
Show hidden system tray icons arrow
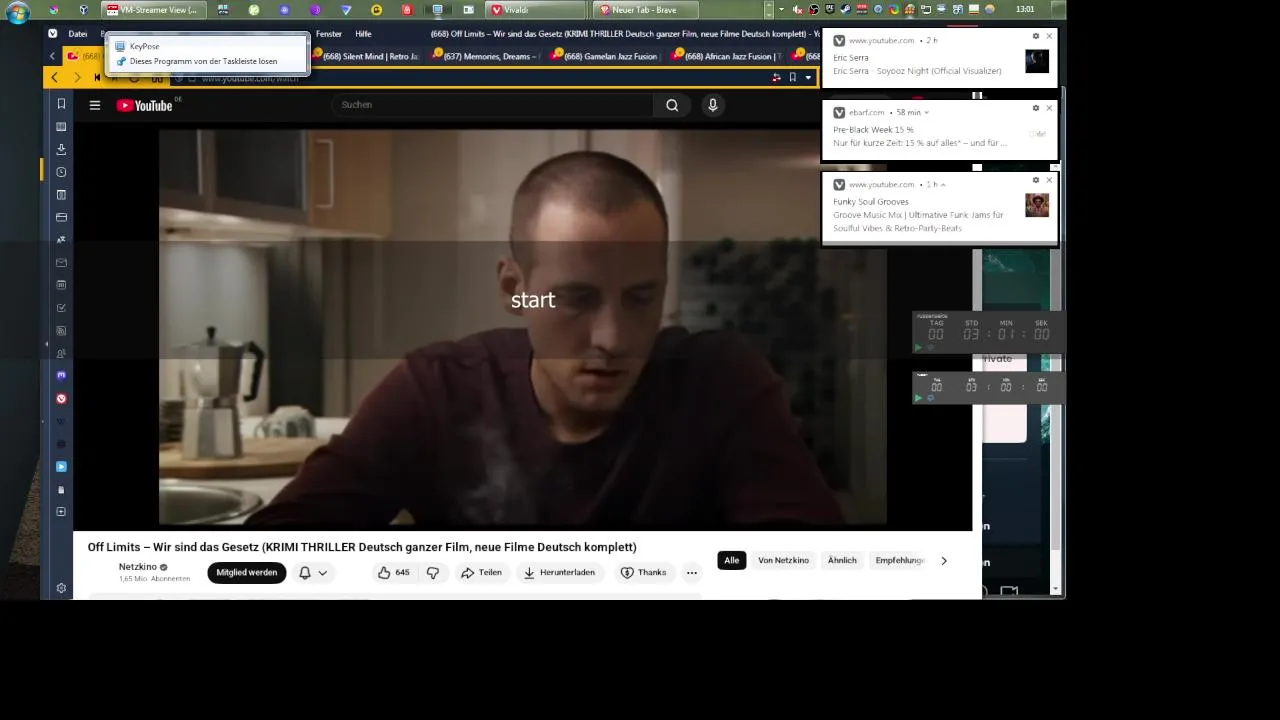782,10
